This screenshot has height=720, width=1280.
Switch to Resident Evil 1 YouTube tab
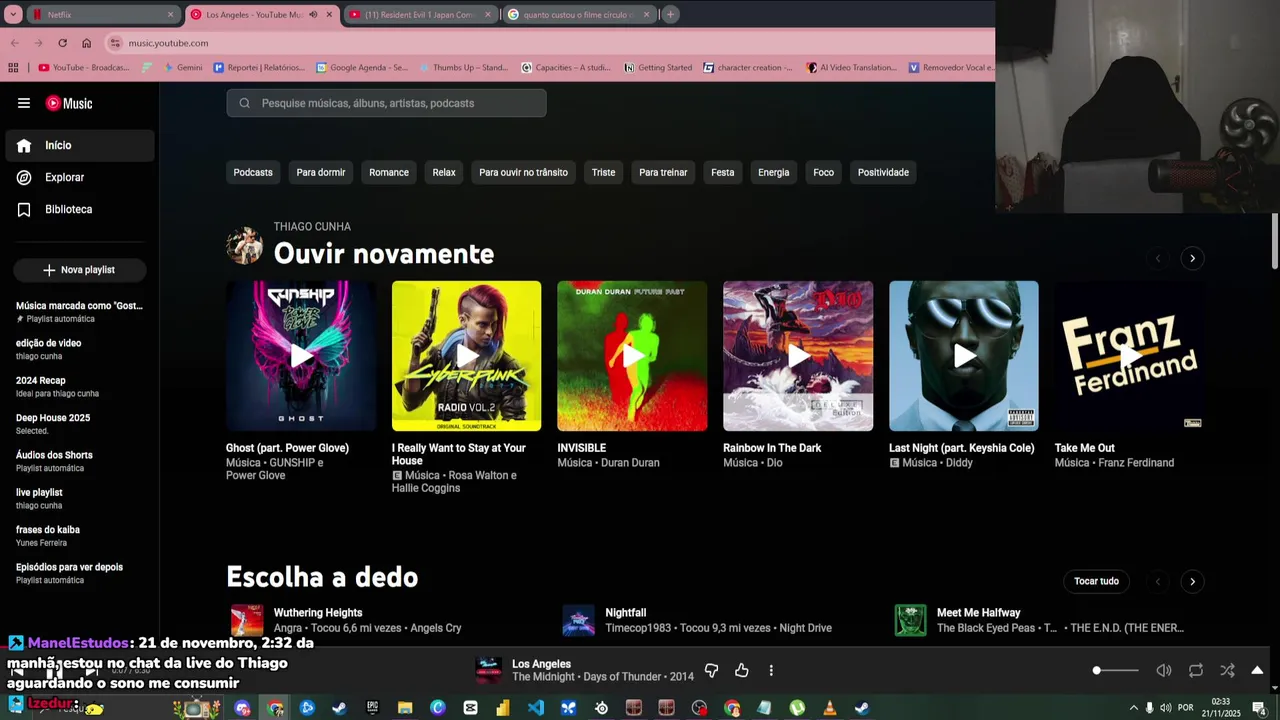pos(419,15)
